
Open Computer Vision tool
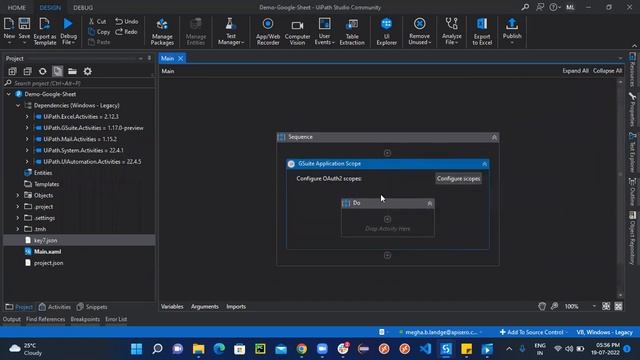(x=297, y=31)
